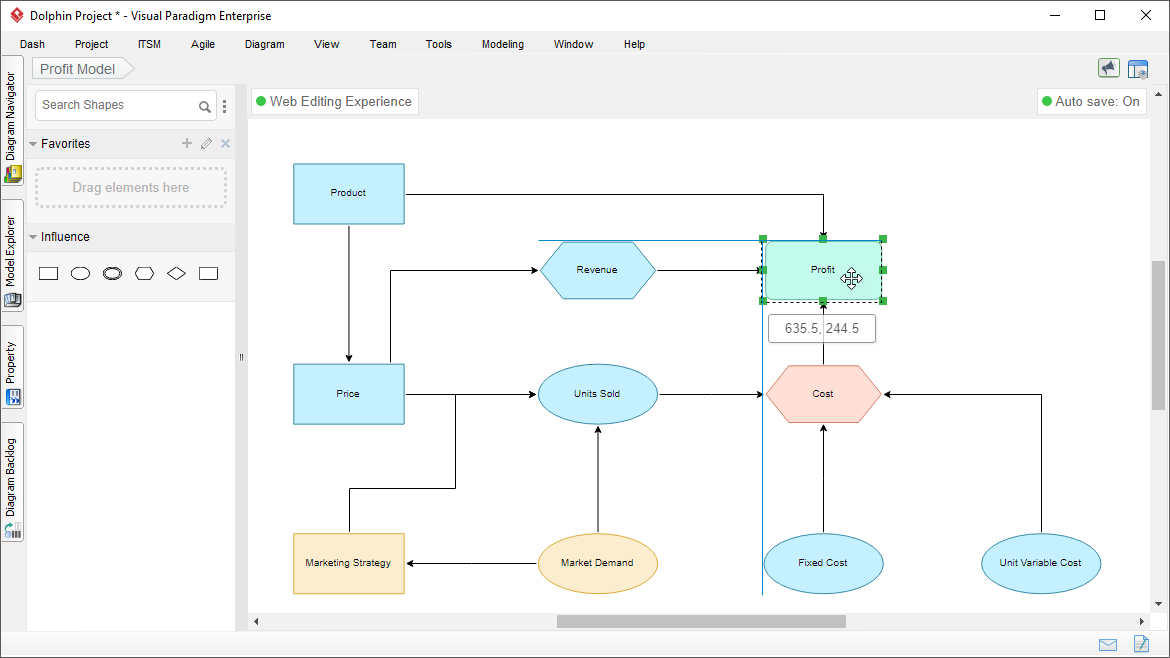Open the Window menu
Image resolution: width=1170 pixels, height=658 pixels.
573,44
